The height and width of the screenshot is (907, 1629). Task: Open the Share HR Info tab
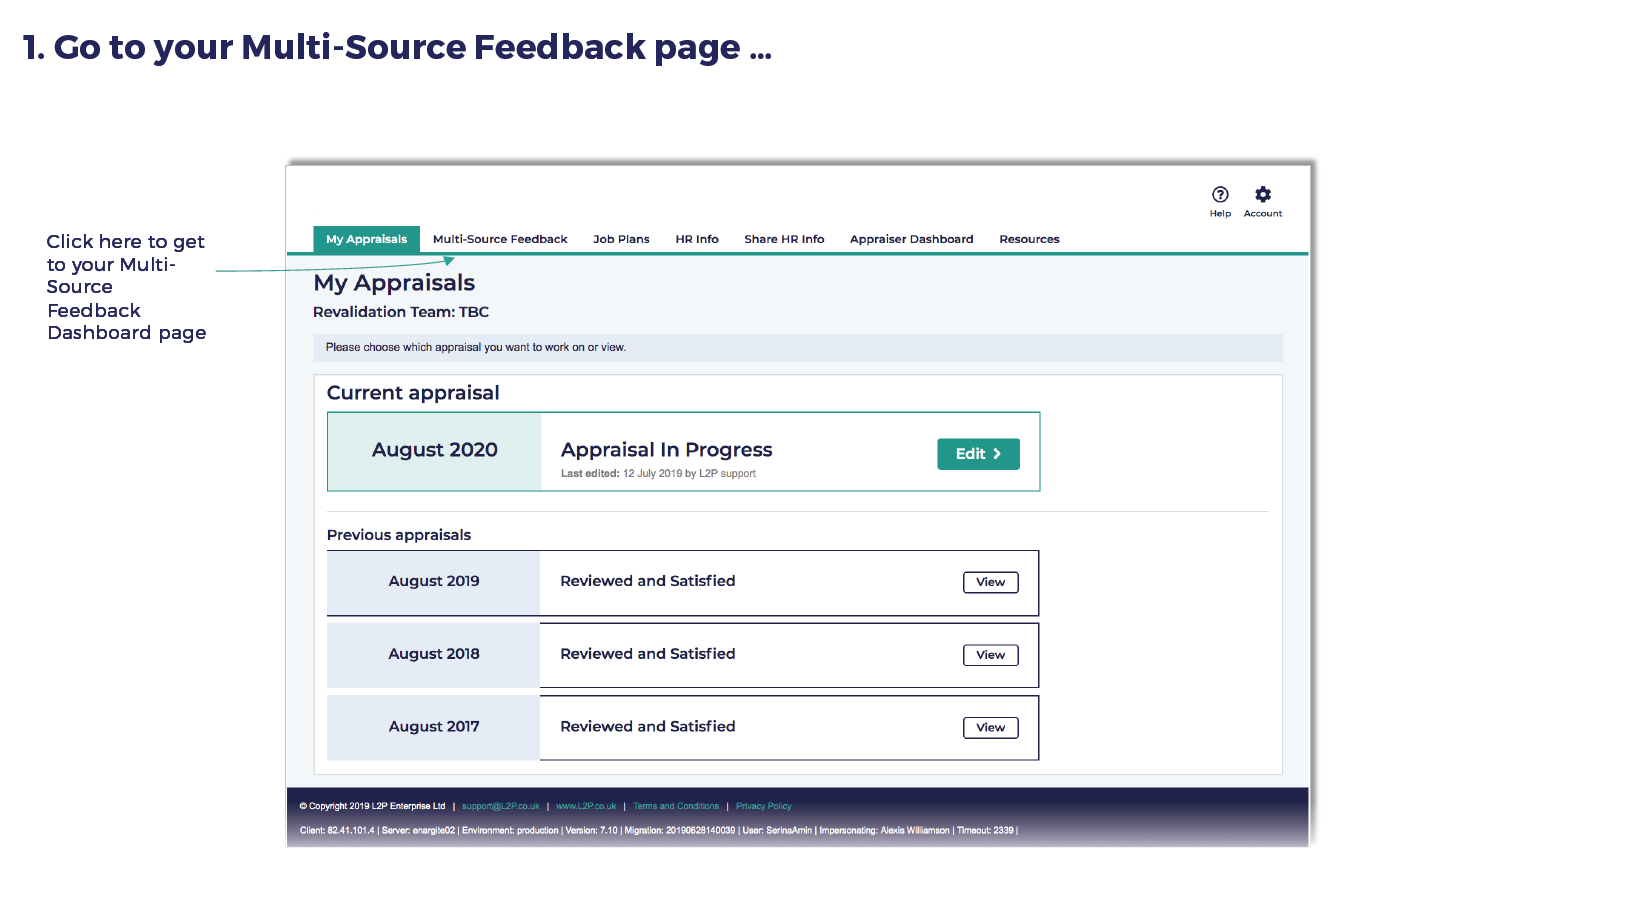click(784, 240)
